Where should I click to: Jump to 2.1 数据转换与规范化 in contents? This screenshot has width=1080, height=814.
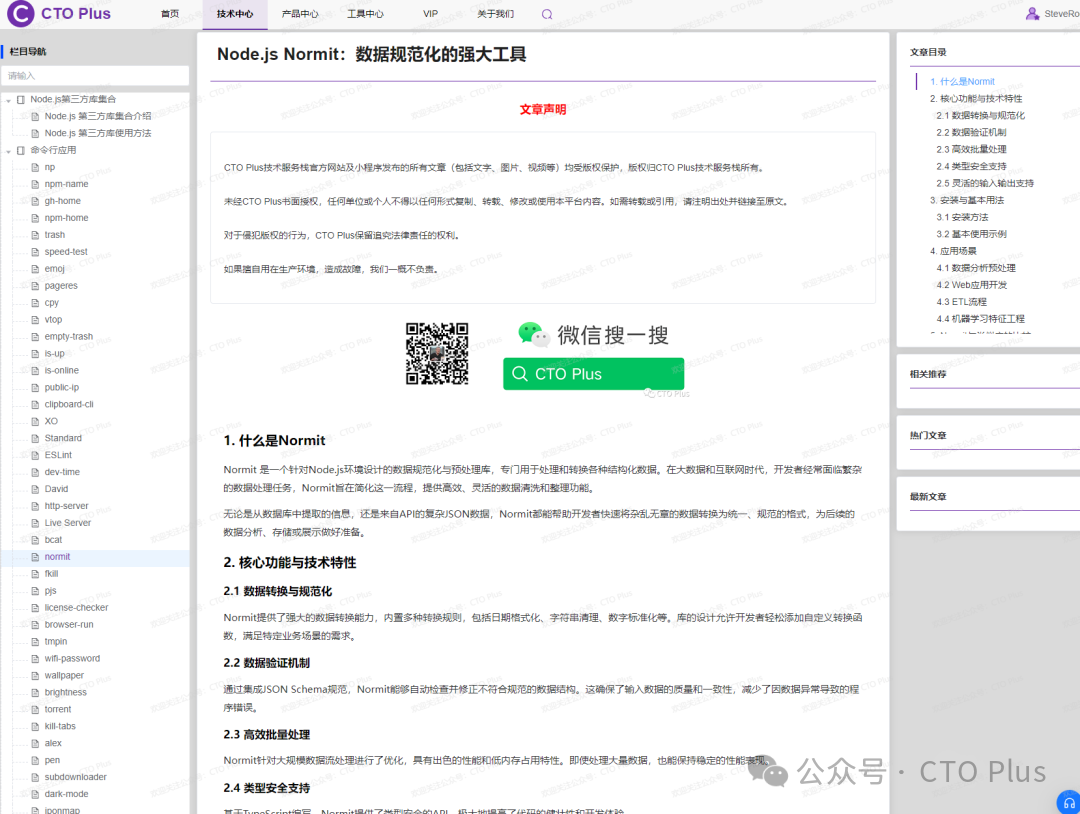tap(980, 115)
